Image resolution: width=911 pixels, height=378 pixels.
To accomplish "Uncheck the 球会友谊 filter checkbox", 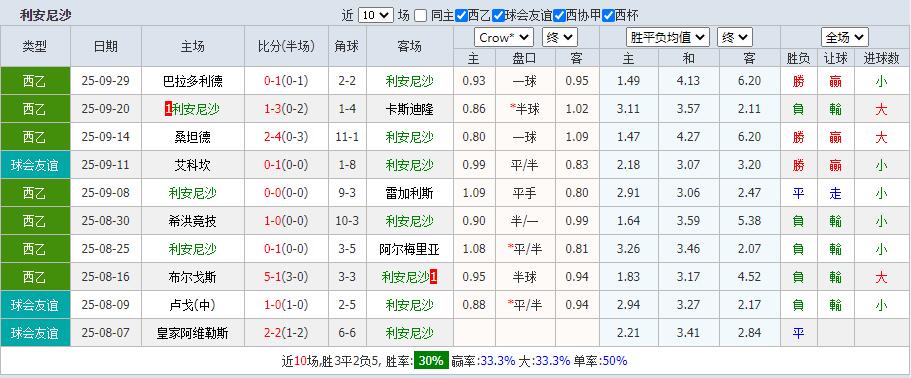I will pos(498,16).
